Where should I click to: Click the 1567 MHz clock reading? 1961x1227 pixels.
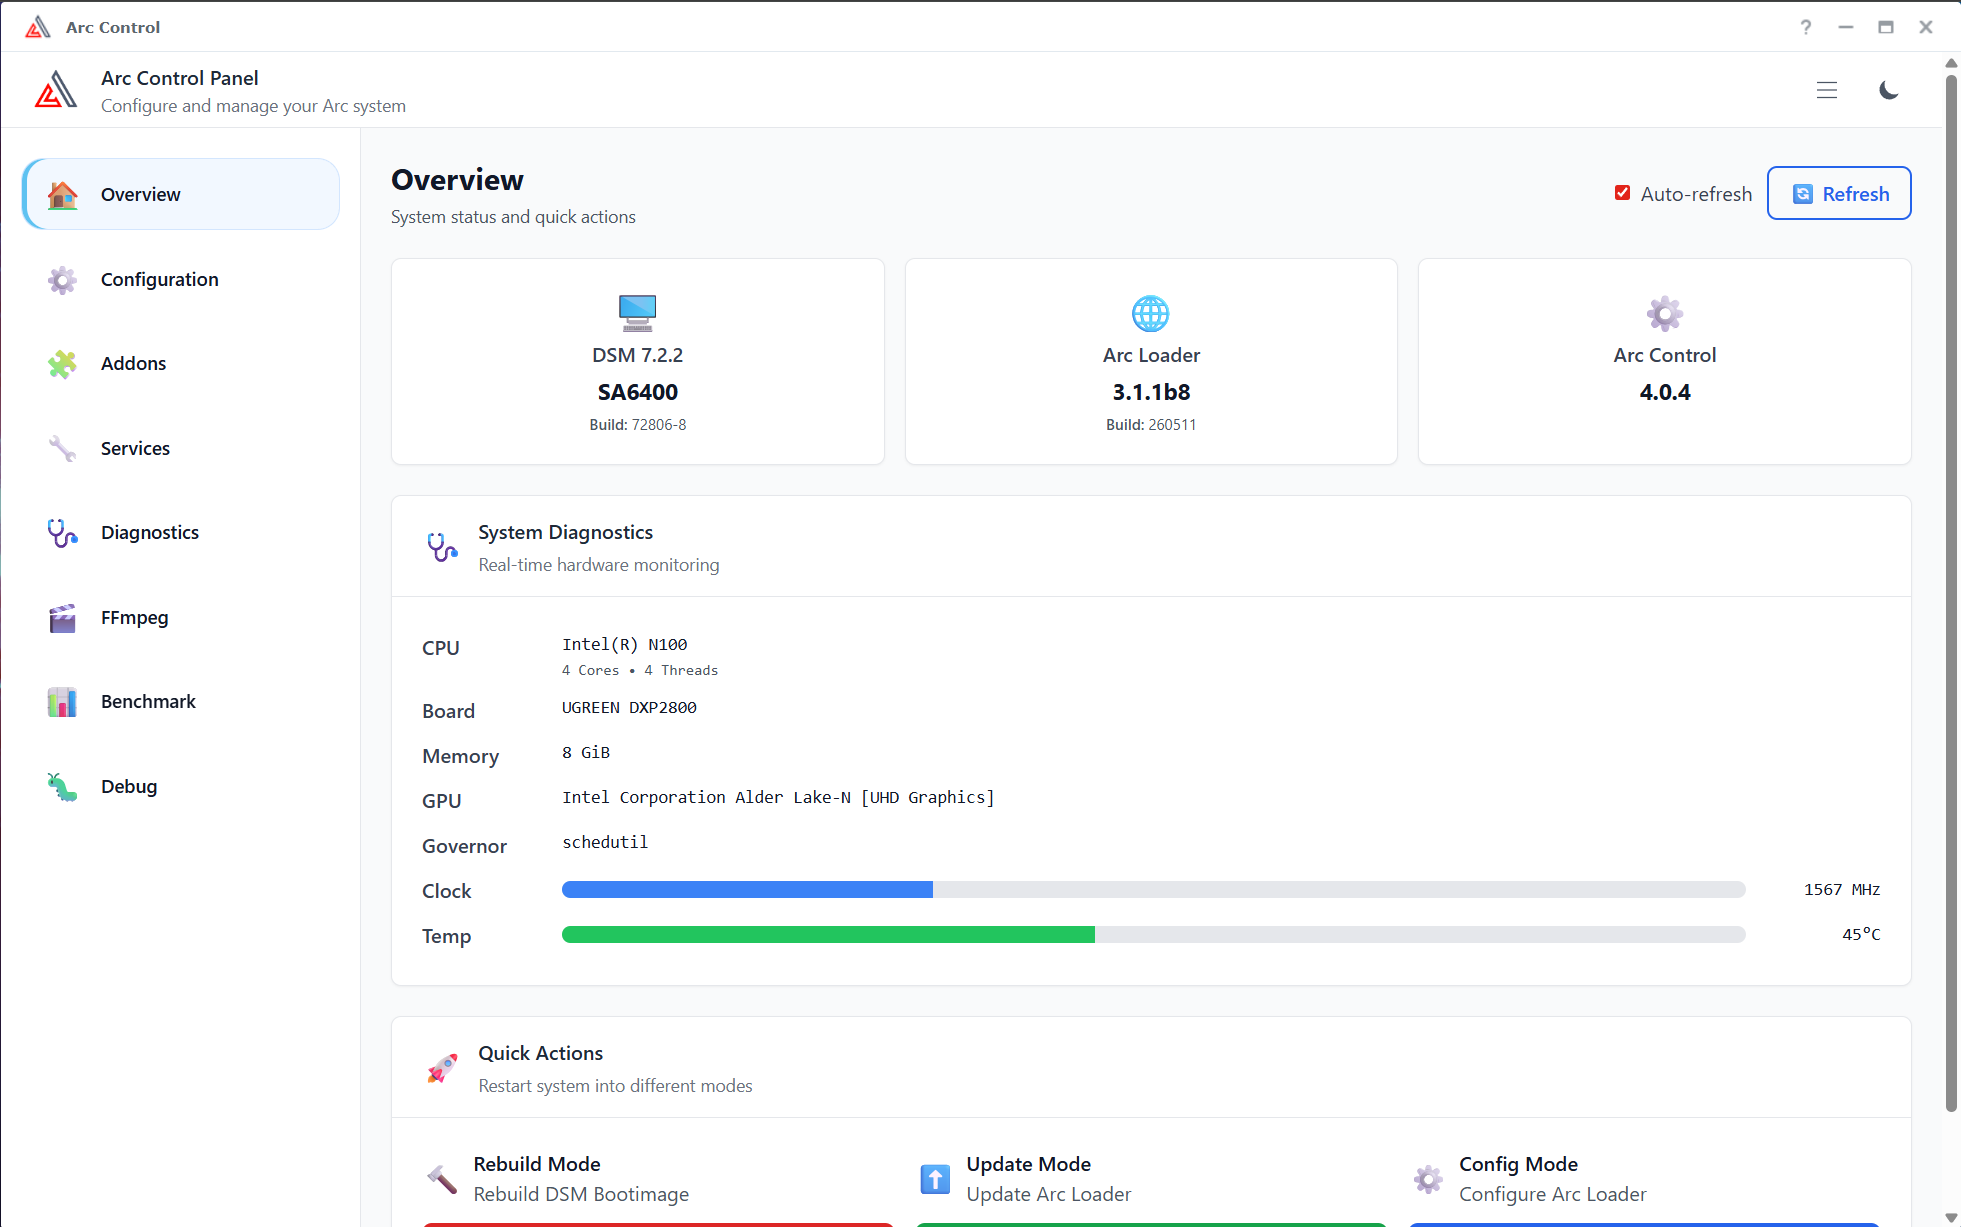click(1842, 890)
